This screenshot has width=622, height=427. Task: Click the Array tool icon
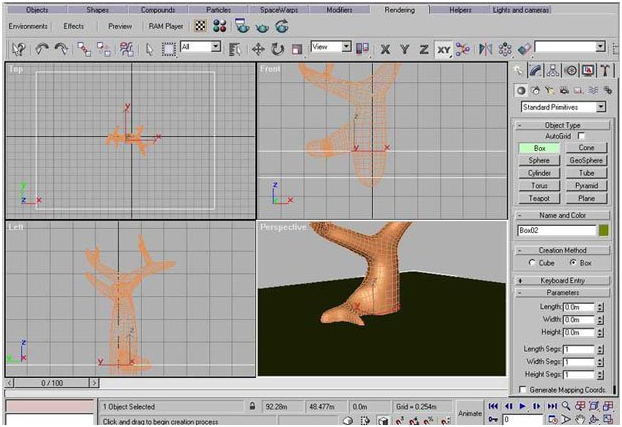tap(505, 50)
